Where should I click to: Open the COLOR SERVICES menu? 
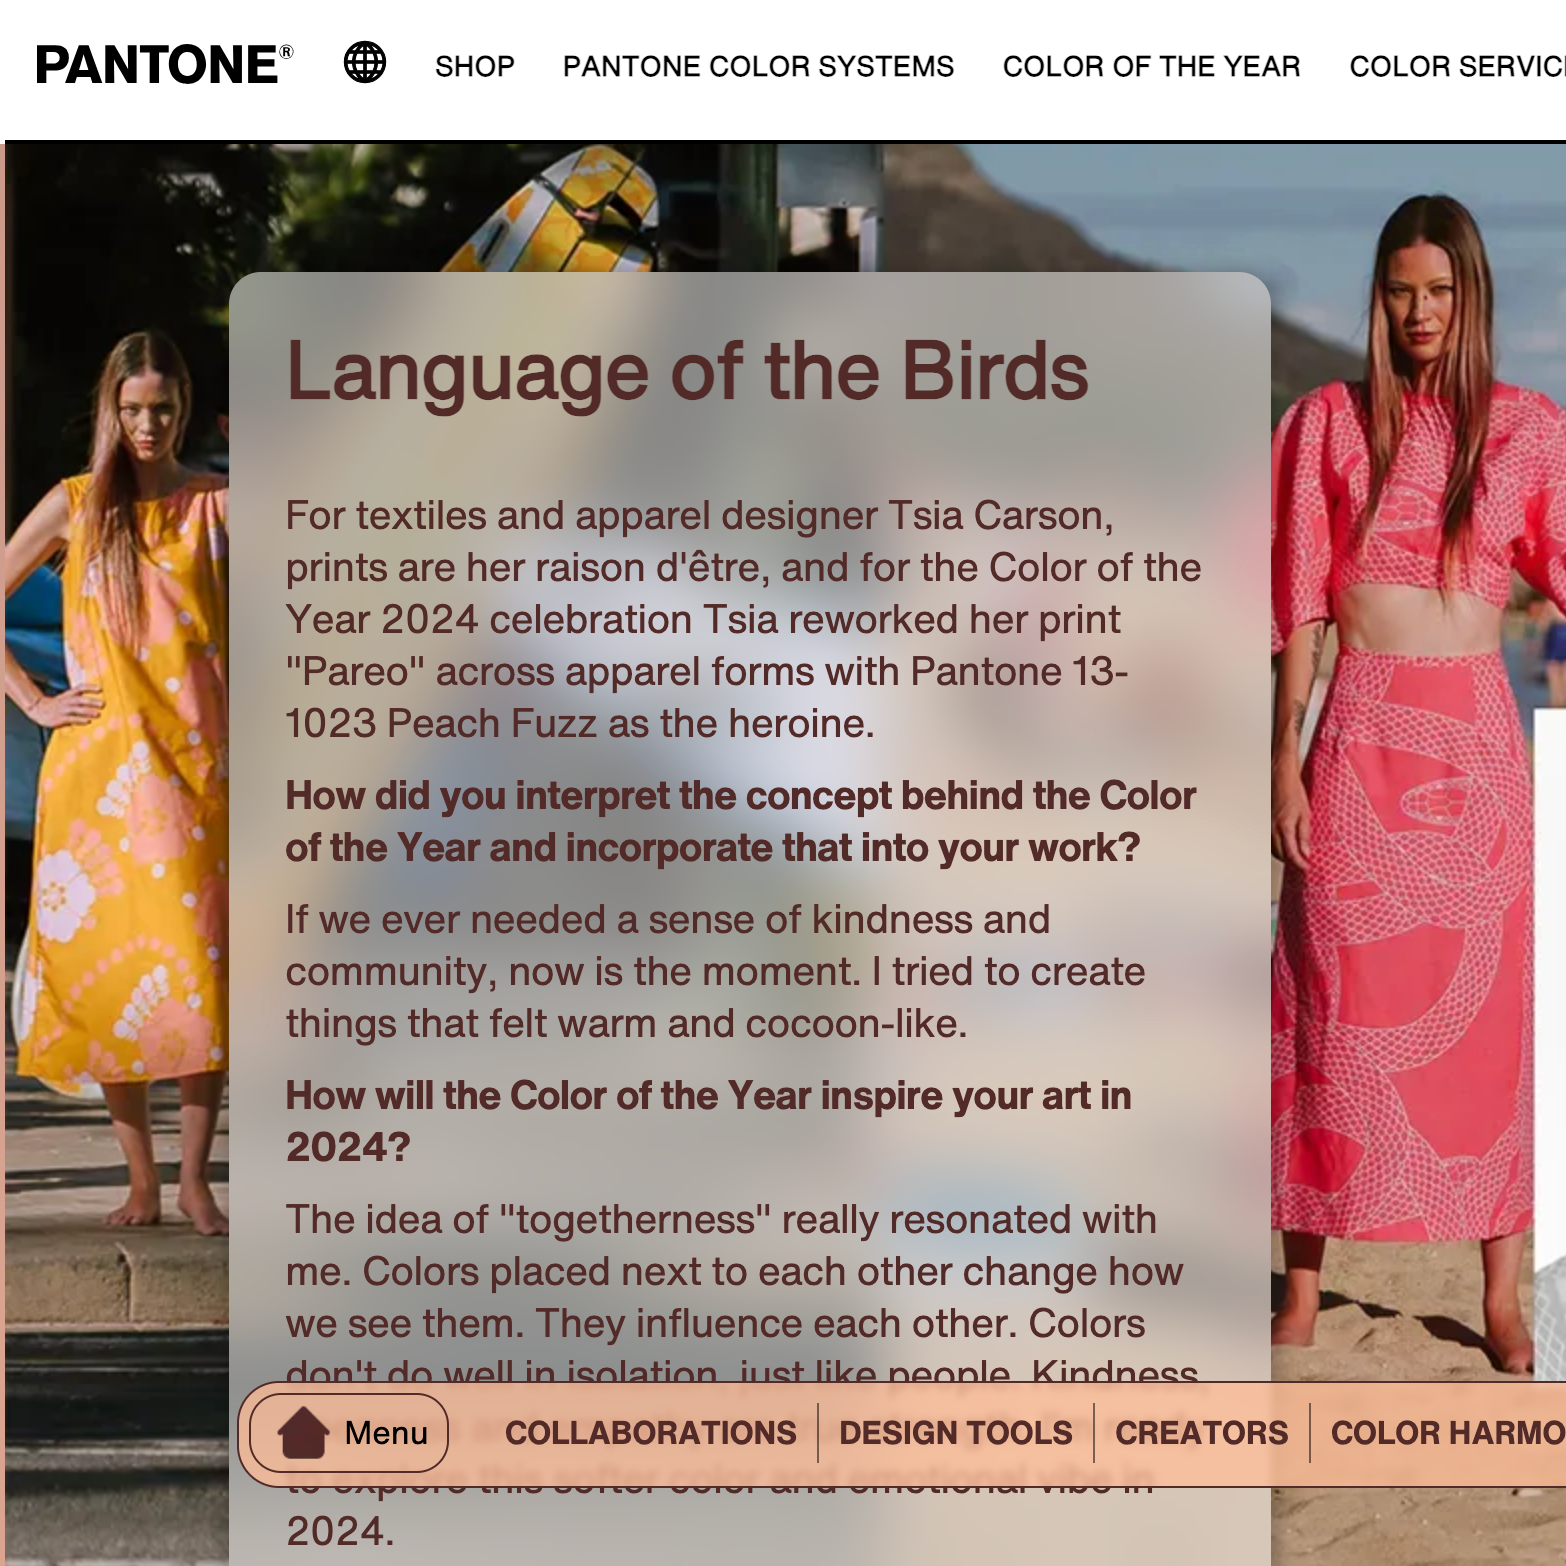(x=1457, y=66)
